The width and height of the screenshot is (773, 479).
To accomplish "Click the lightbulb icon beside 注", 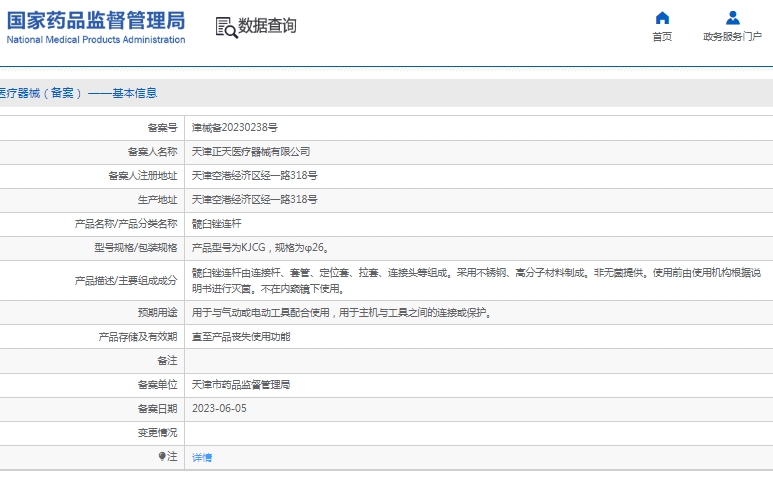I will pos(162,456).
